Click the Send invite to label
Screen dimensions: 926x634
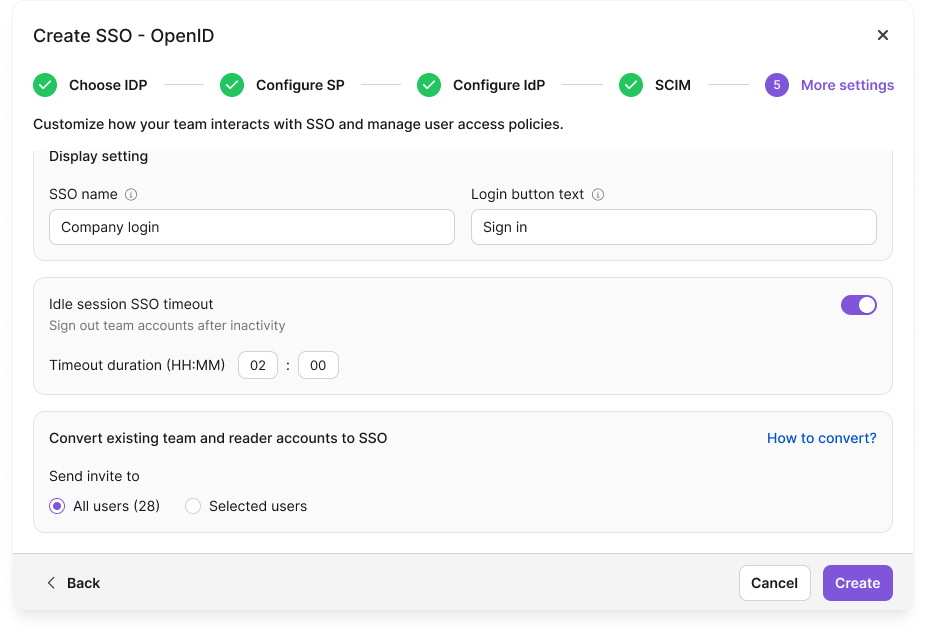pyautogui.click(x=94, y=476)
